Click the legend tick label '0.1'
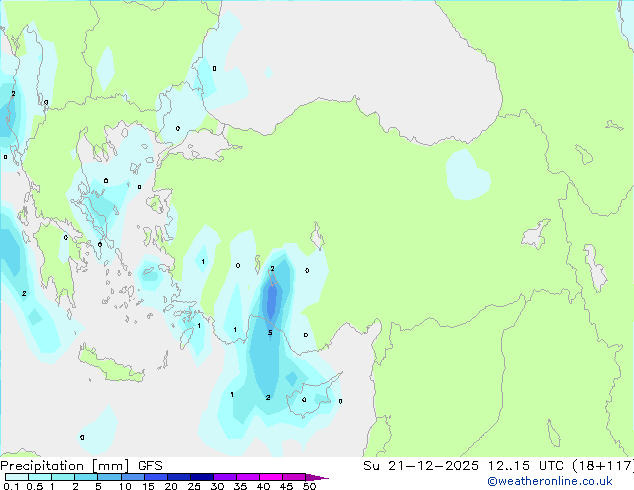 [11, 486]
